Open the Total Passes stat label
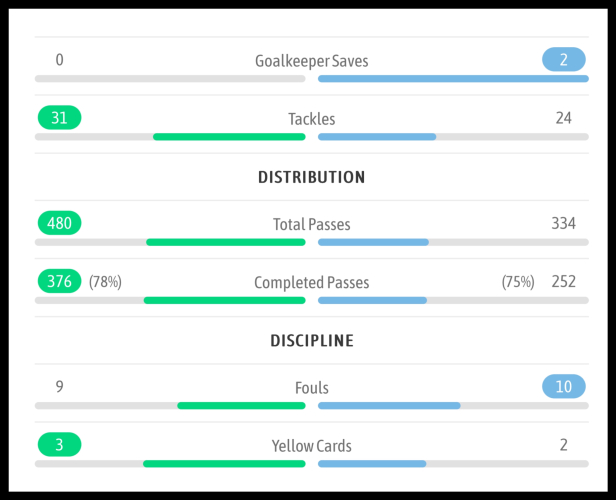The height and width of the screenshot is (500, 616). click(x=311, y=224)
